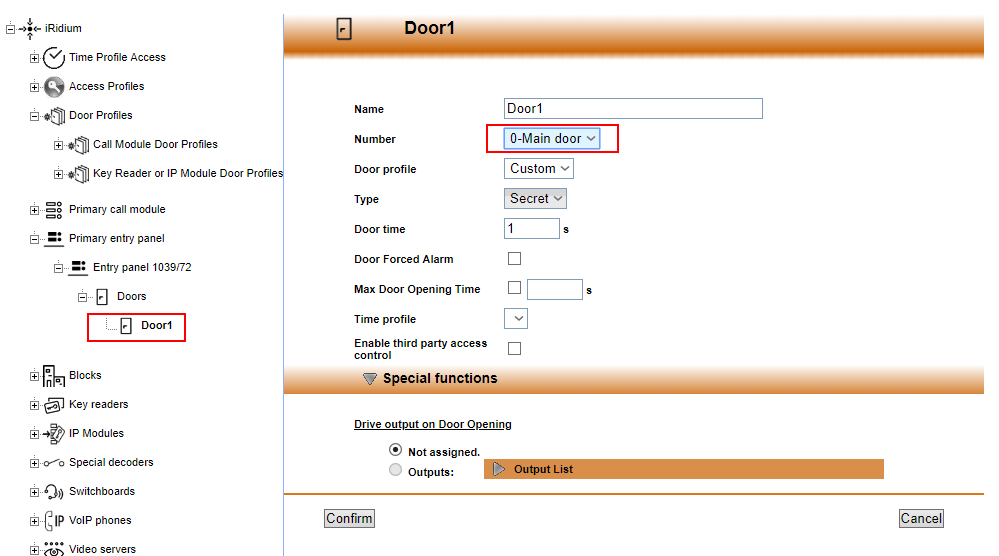Open the Output List bar

pos(684,469)
